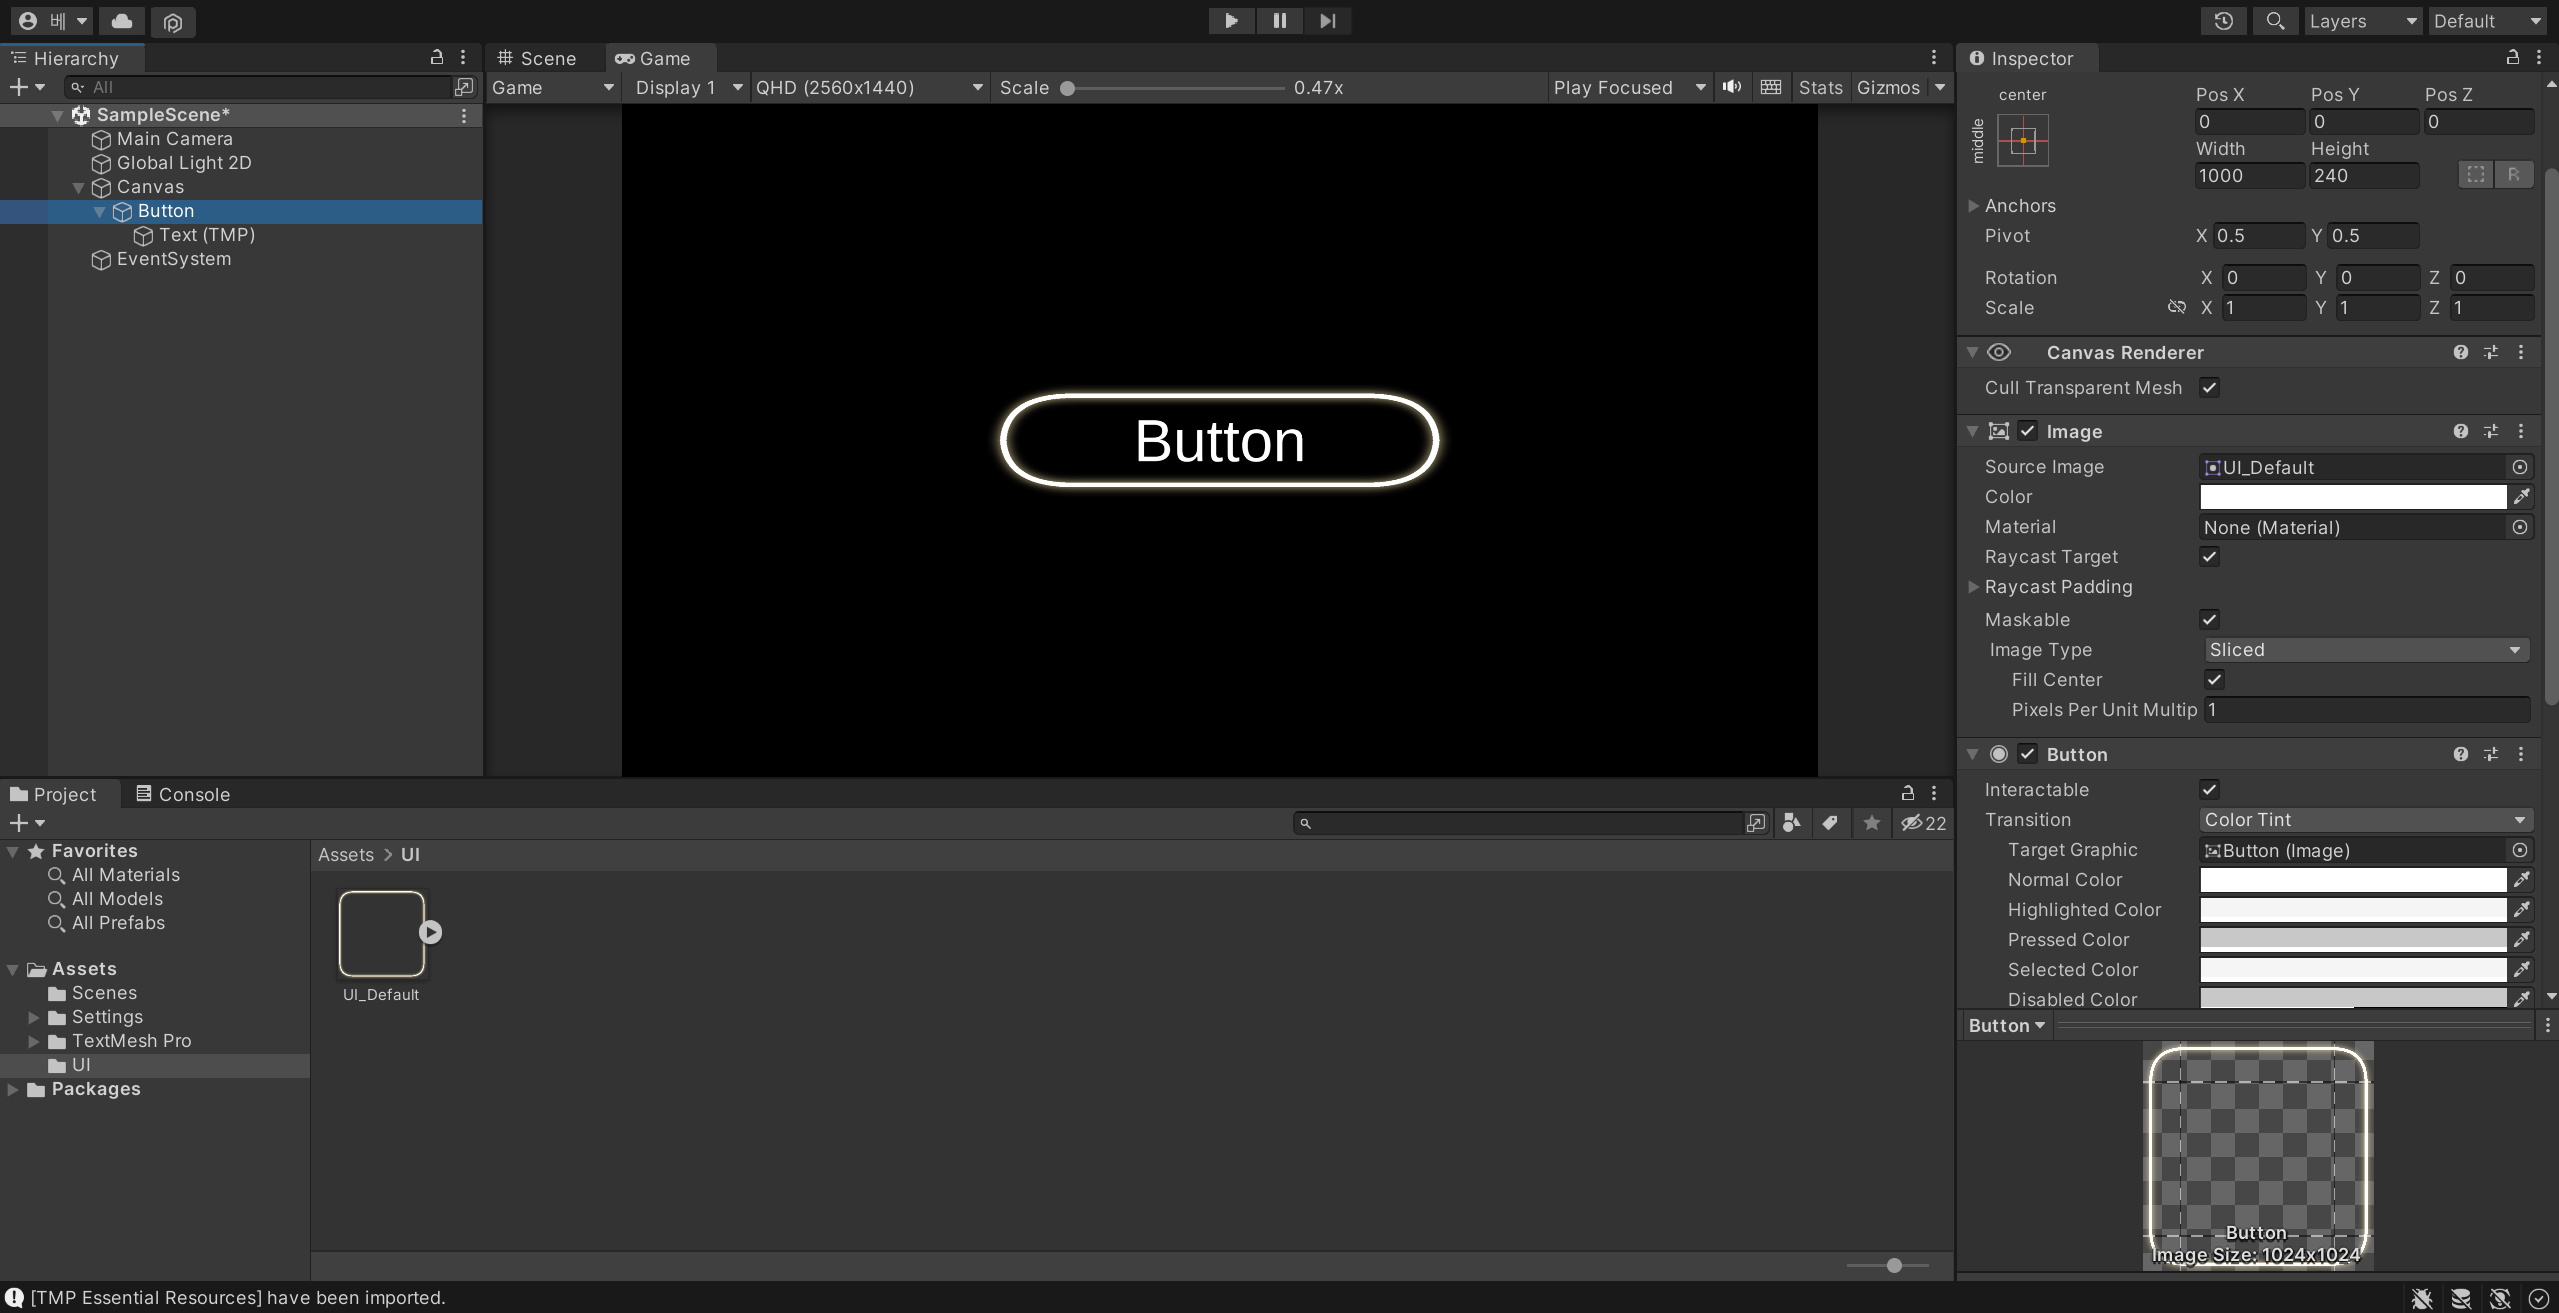Click the Stats button
Viewport: 2559px width, 1313px height.
click(x=1819, y=87)
